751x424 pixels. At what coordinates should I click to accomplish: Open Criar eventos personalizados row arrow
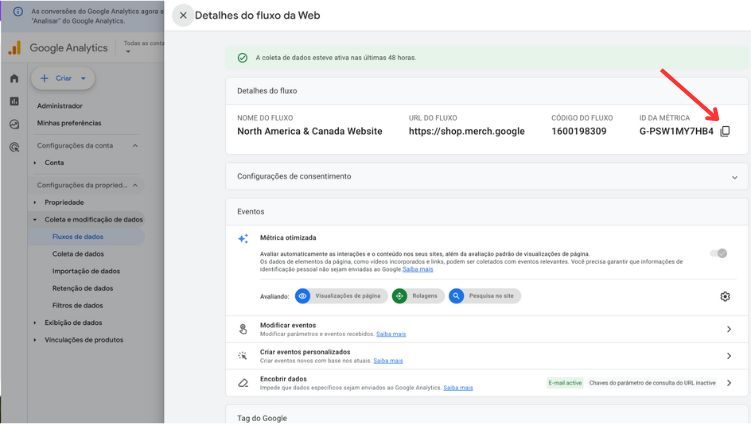tap(729, 356)
